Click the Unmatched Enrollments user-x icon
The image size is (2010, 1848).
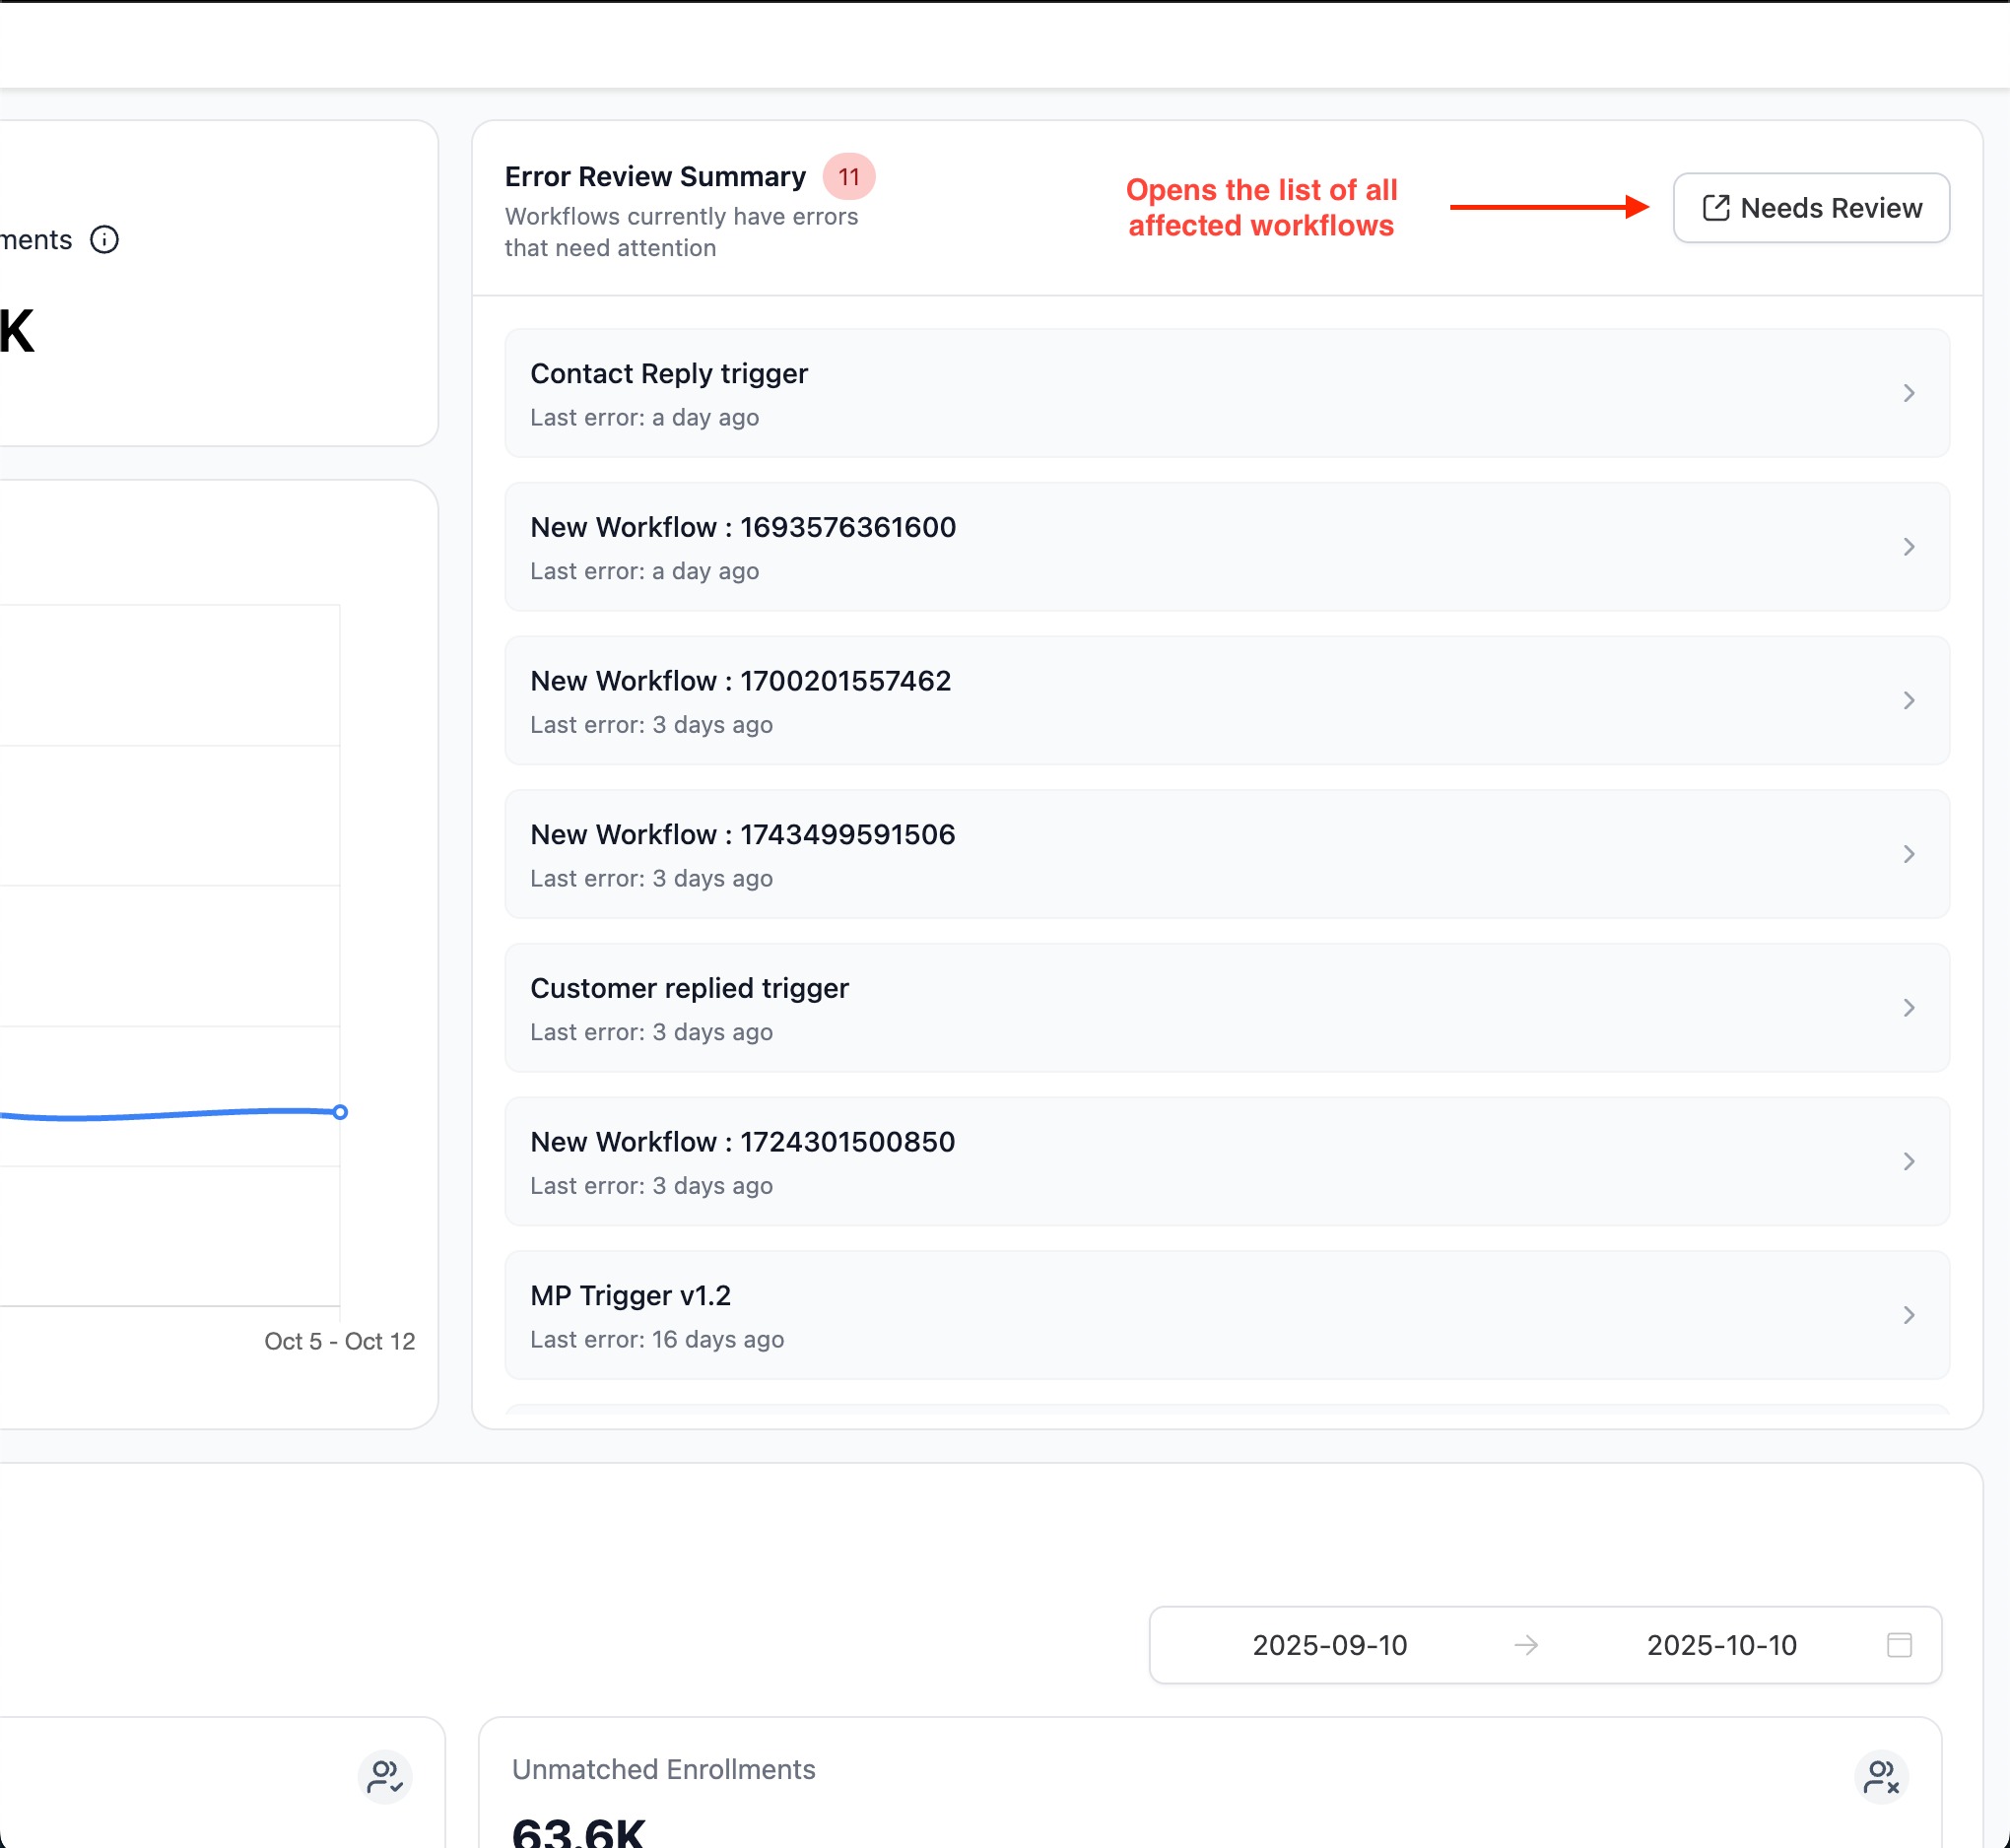coord(1881,1777)
